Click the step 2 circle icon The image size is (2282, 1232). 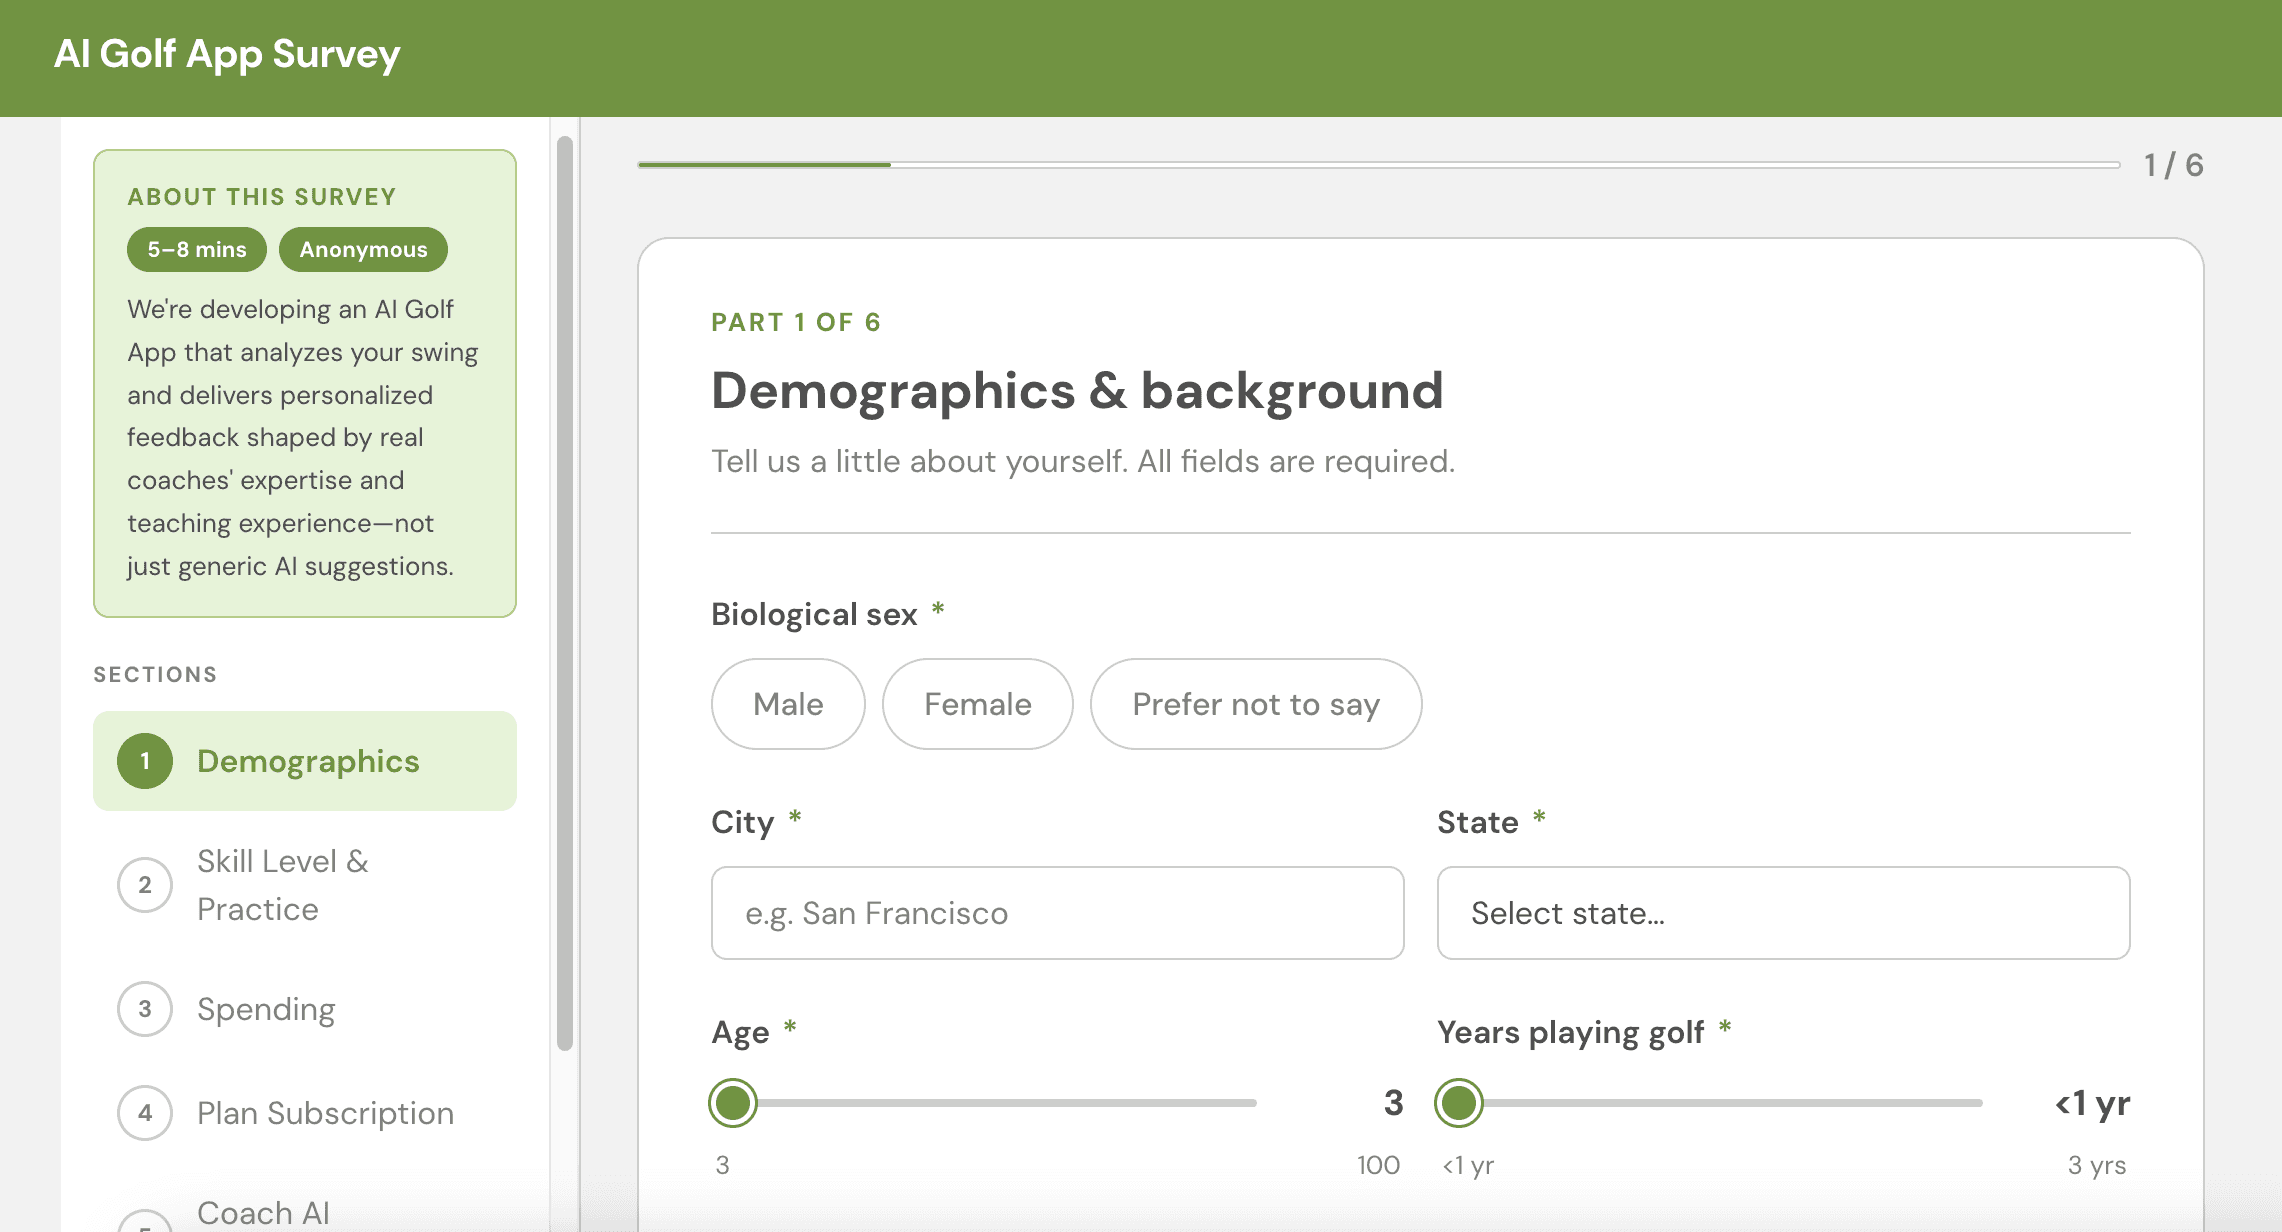tap(145, 885)
